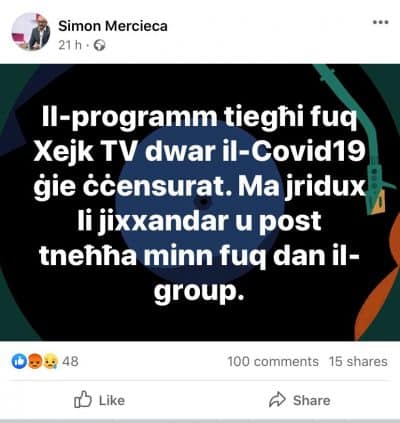Toggle the Like button on the post
Viewport: 400px width, 423px height.
99,400
